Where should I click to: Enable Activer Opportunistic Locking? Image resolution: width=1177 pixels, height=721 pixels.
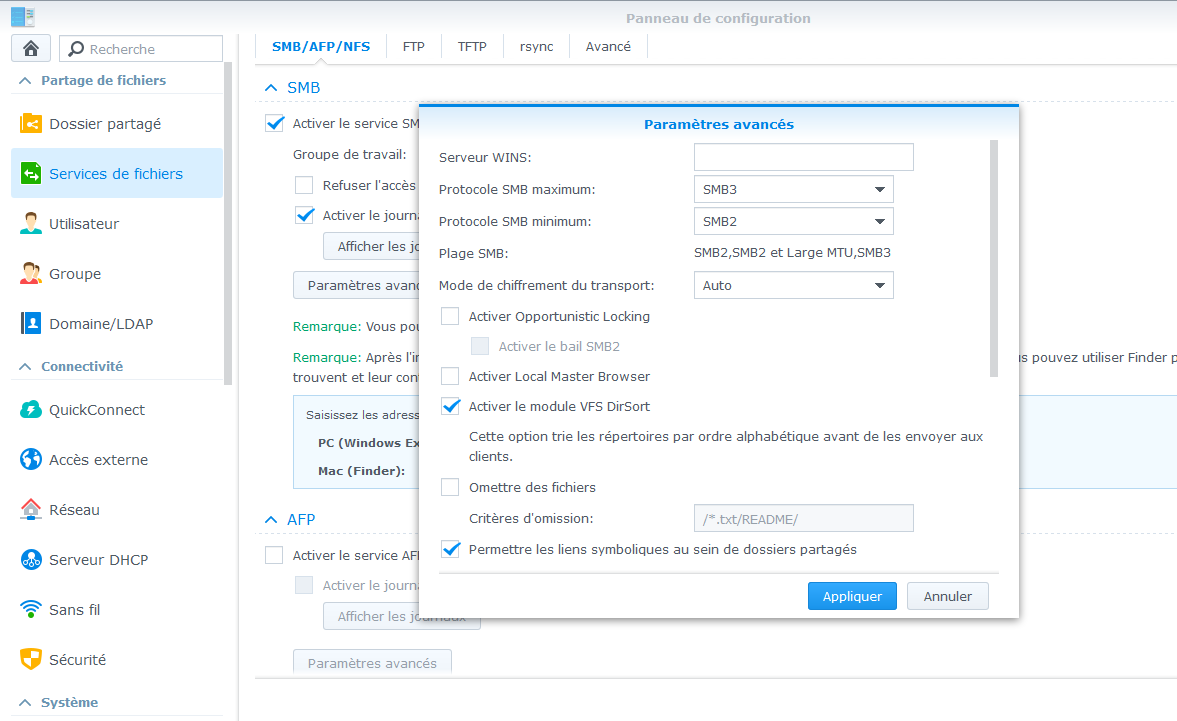click(450, 316)
